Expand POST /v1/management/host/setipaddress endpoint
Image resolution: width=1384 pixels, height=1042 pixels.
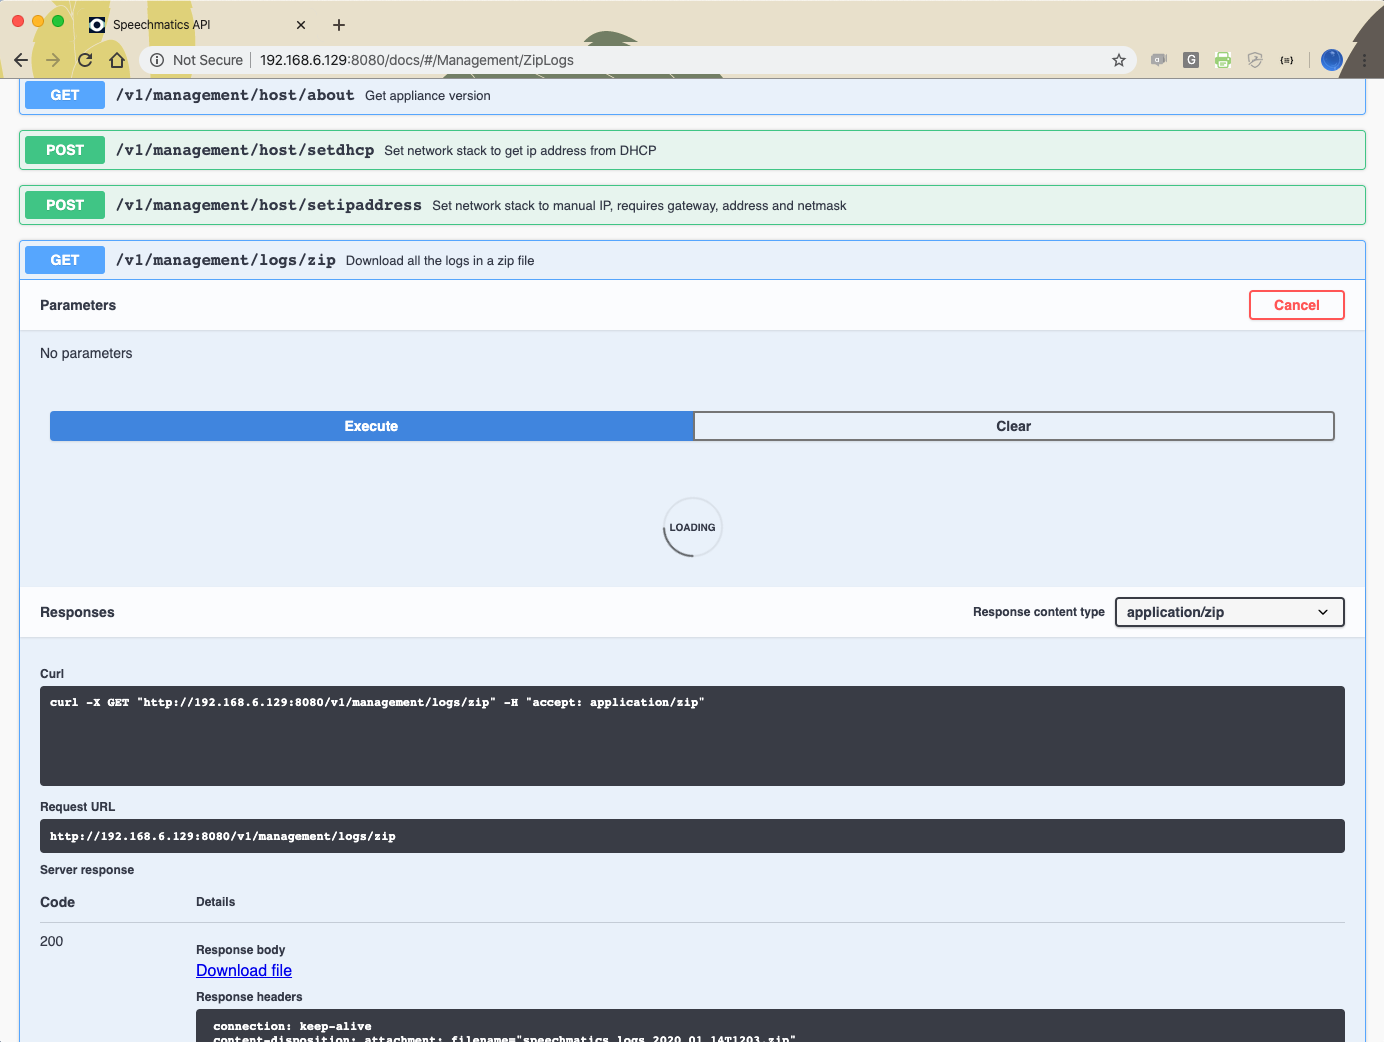692,205
